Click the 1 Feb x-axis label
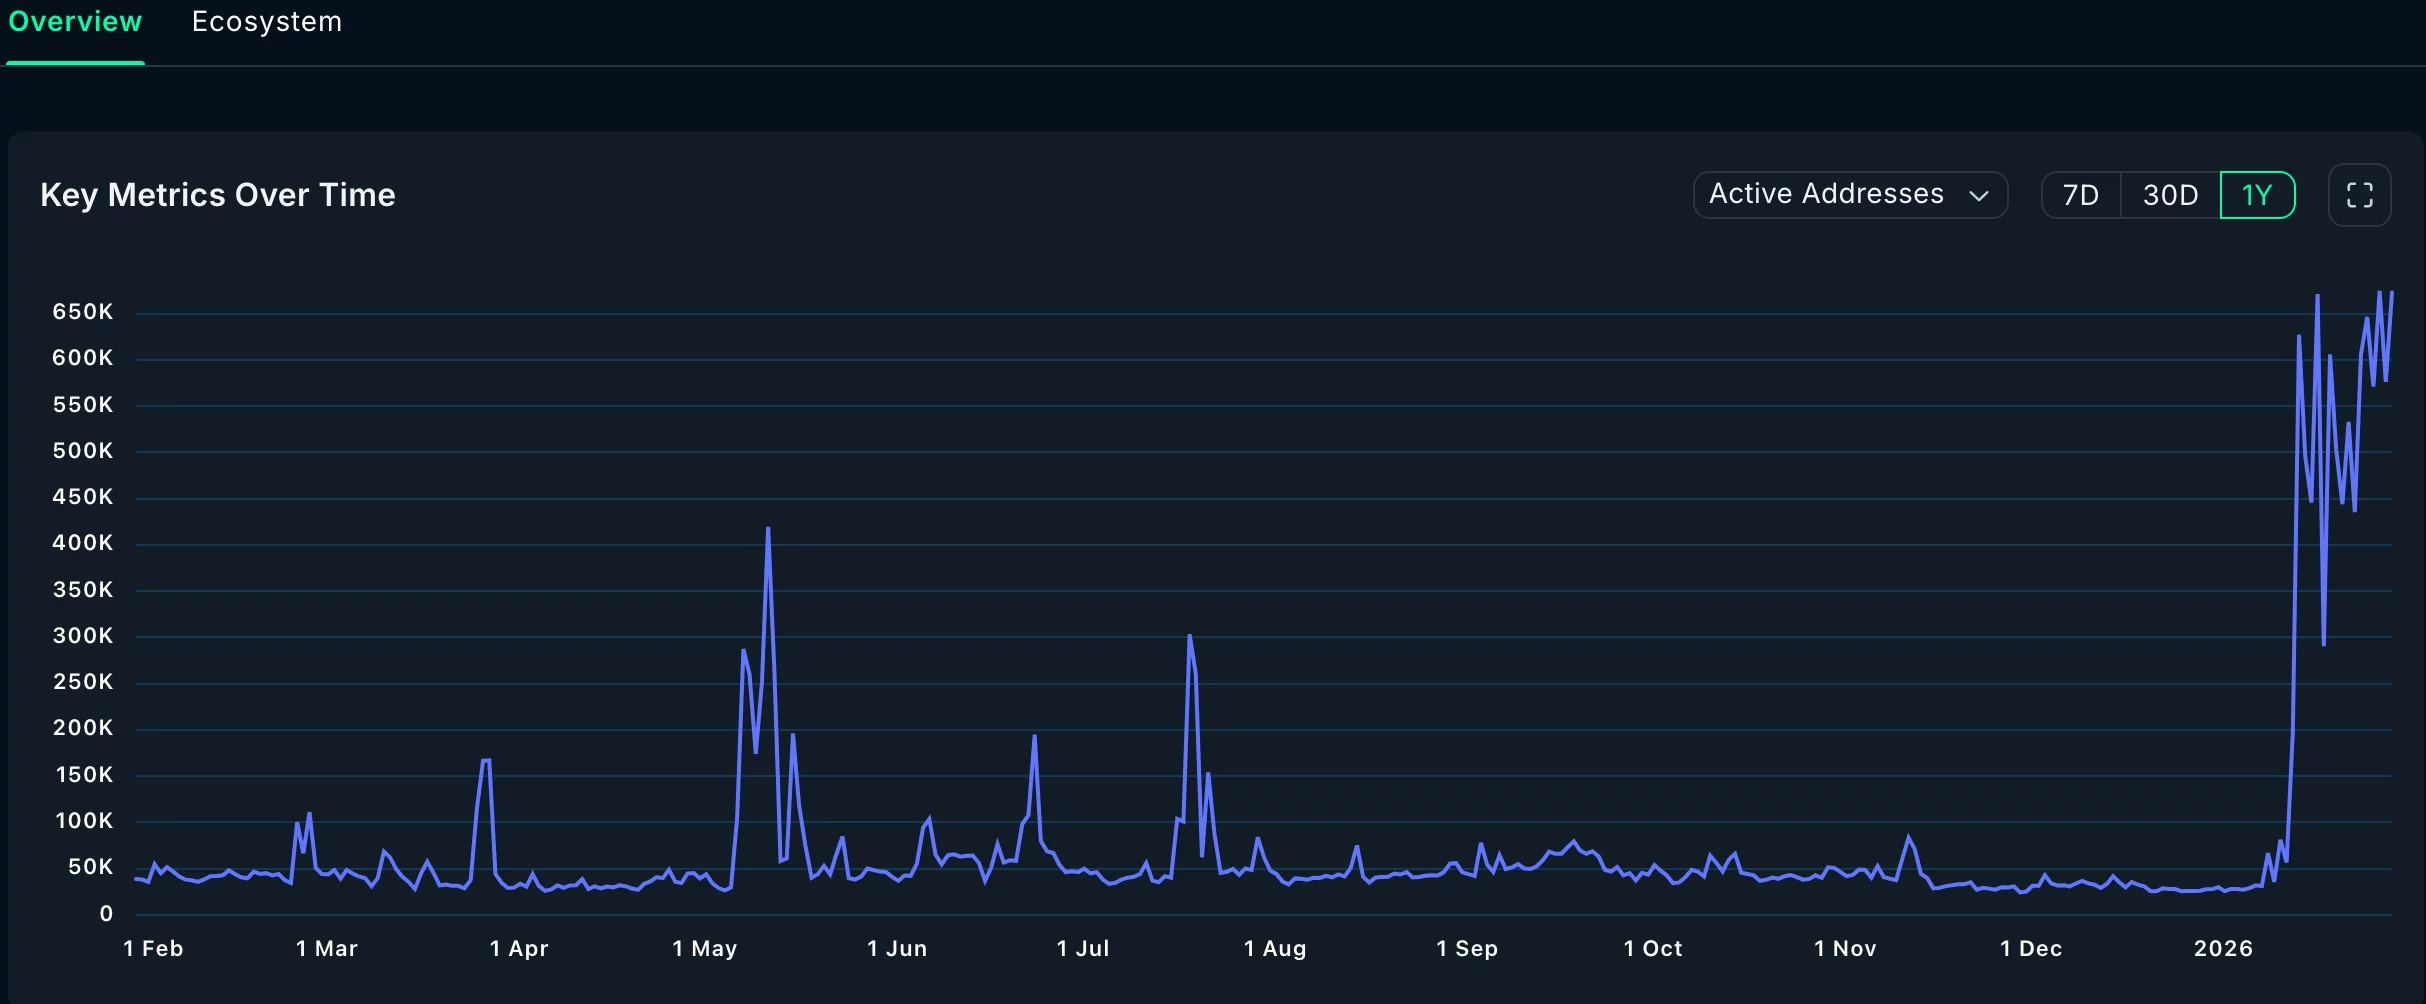The image size is (2426, 1004). 153,948
